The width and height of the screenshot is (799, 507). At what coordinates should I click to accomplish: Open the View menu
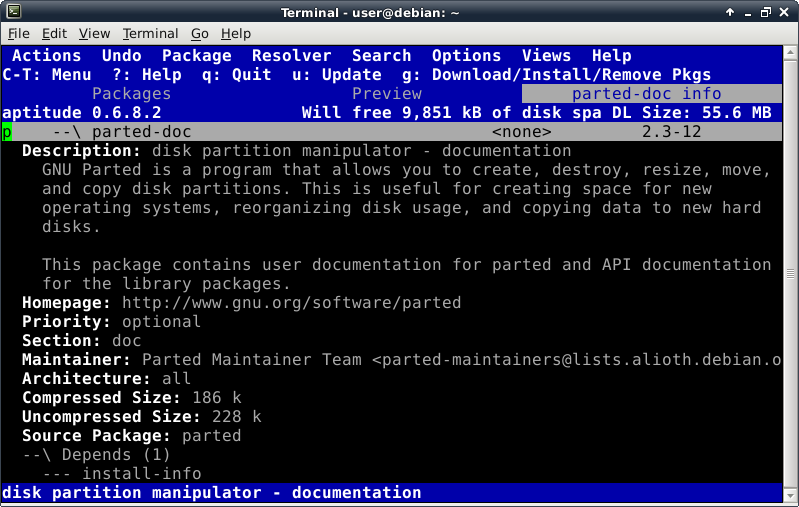click(94, 34)
